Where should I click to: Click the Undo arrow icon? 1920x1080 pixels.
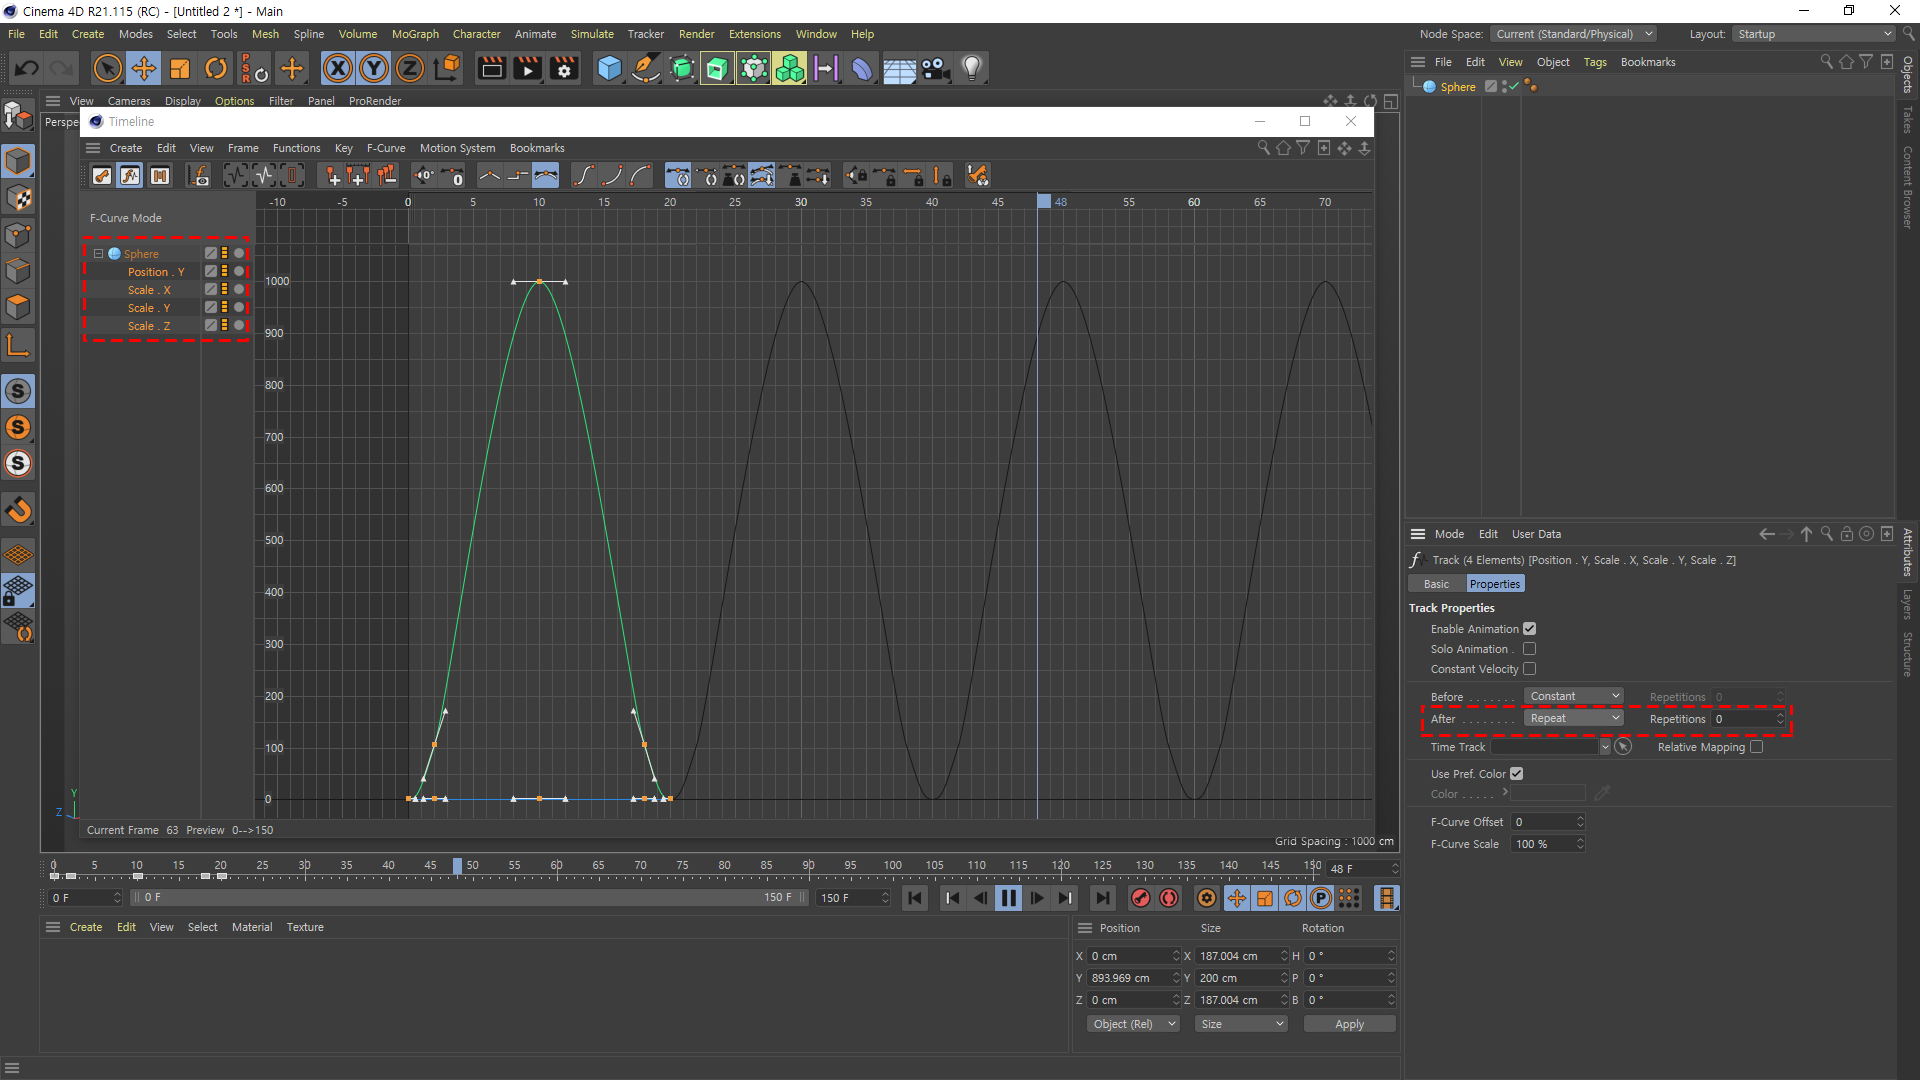pos(27,68)
